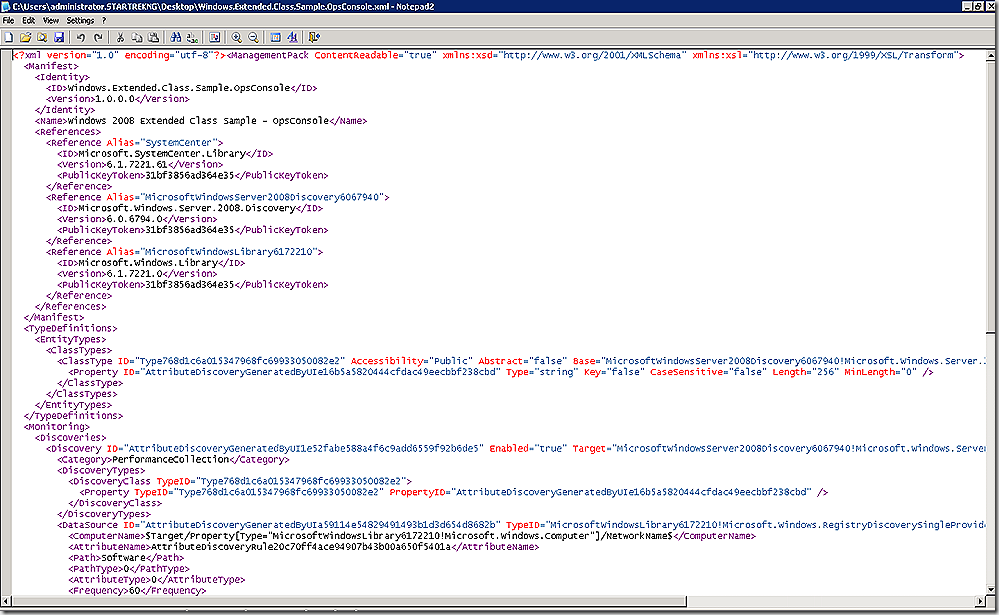Click the Open file folder icon
Viewport: 999px width, 615px height.
coord(25,38)
